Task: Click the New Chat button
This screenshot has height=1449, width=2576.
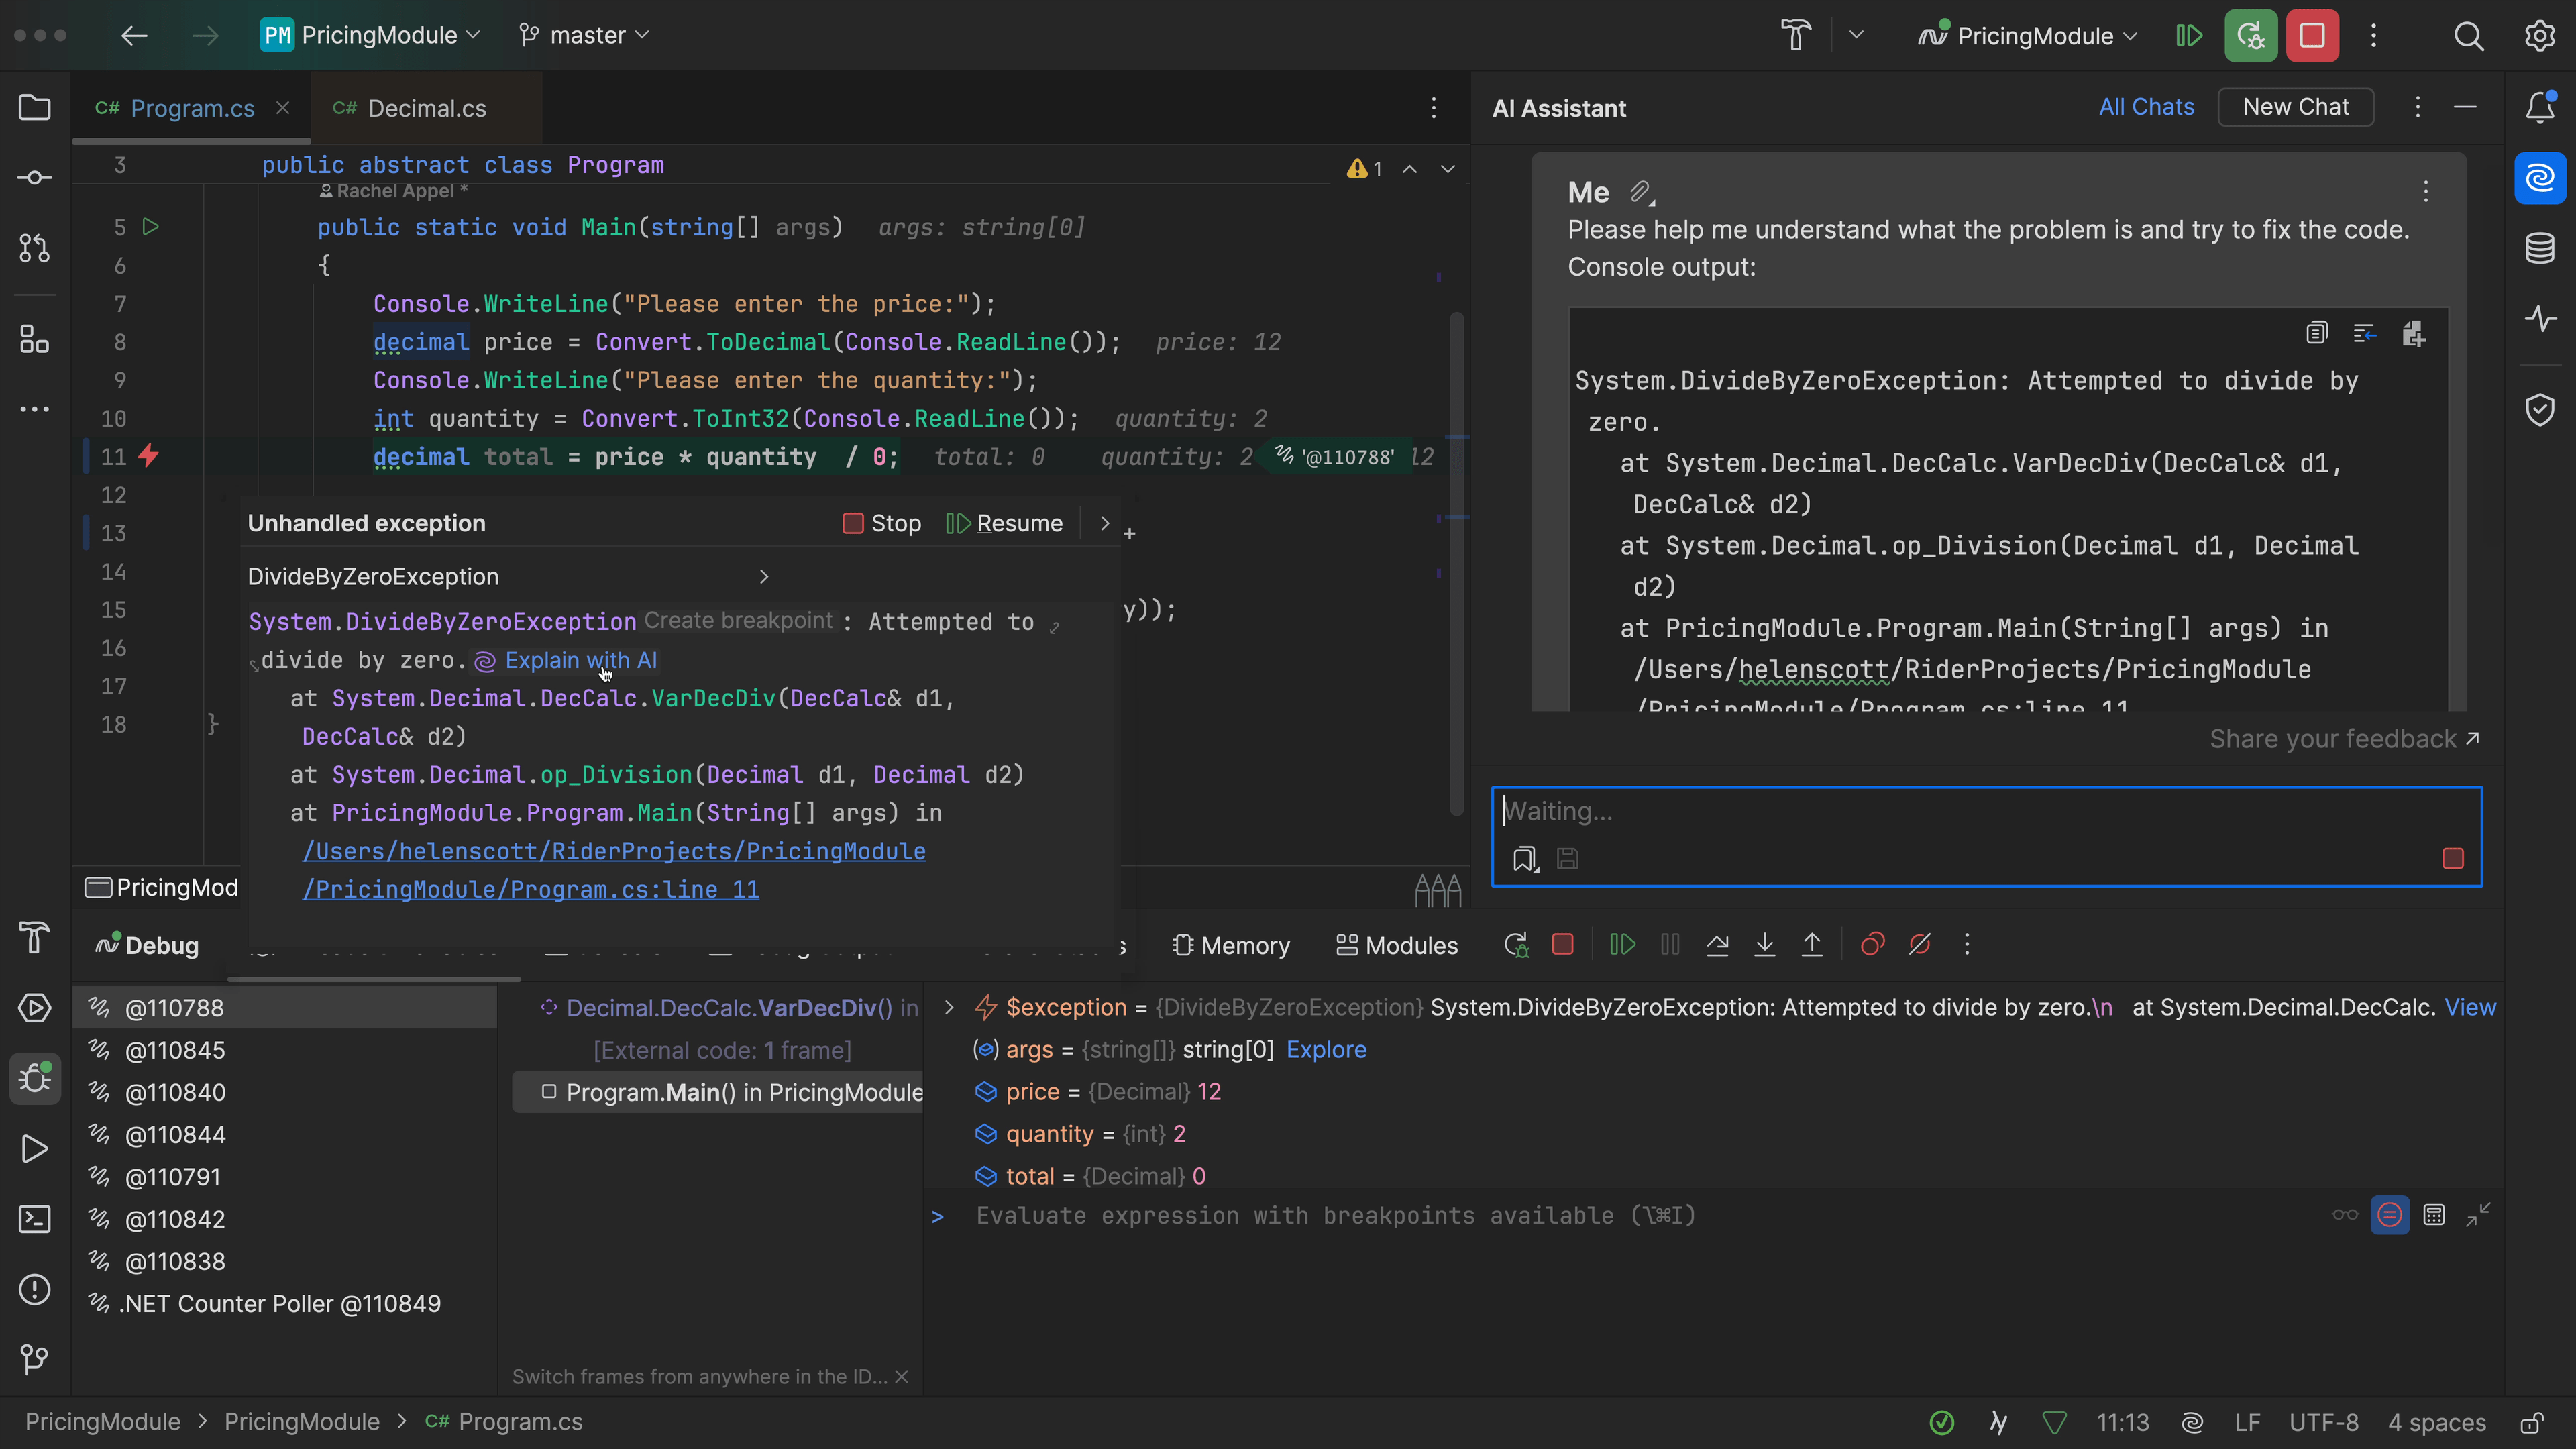Action: 2295,107
